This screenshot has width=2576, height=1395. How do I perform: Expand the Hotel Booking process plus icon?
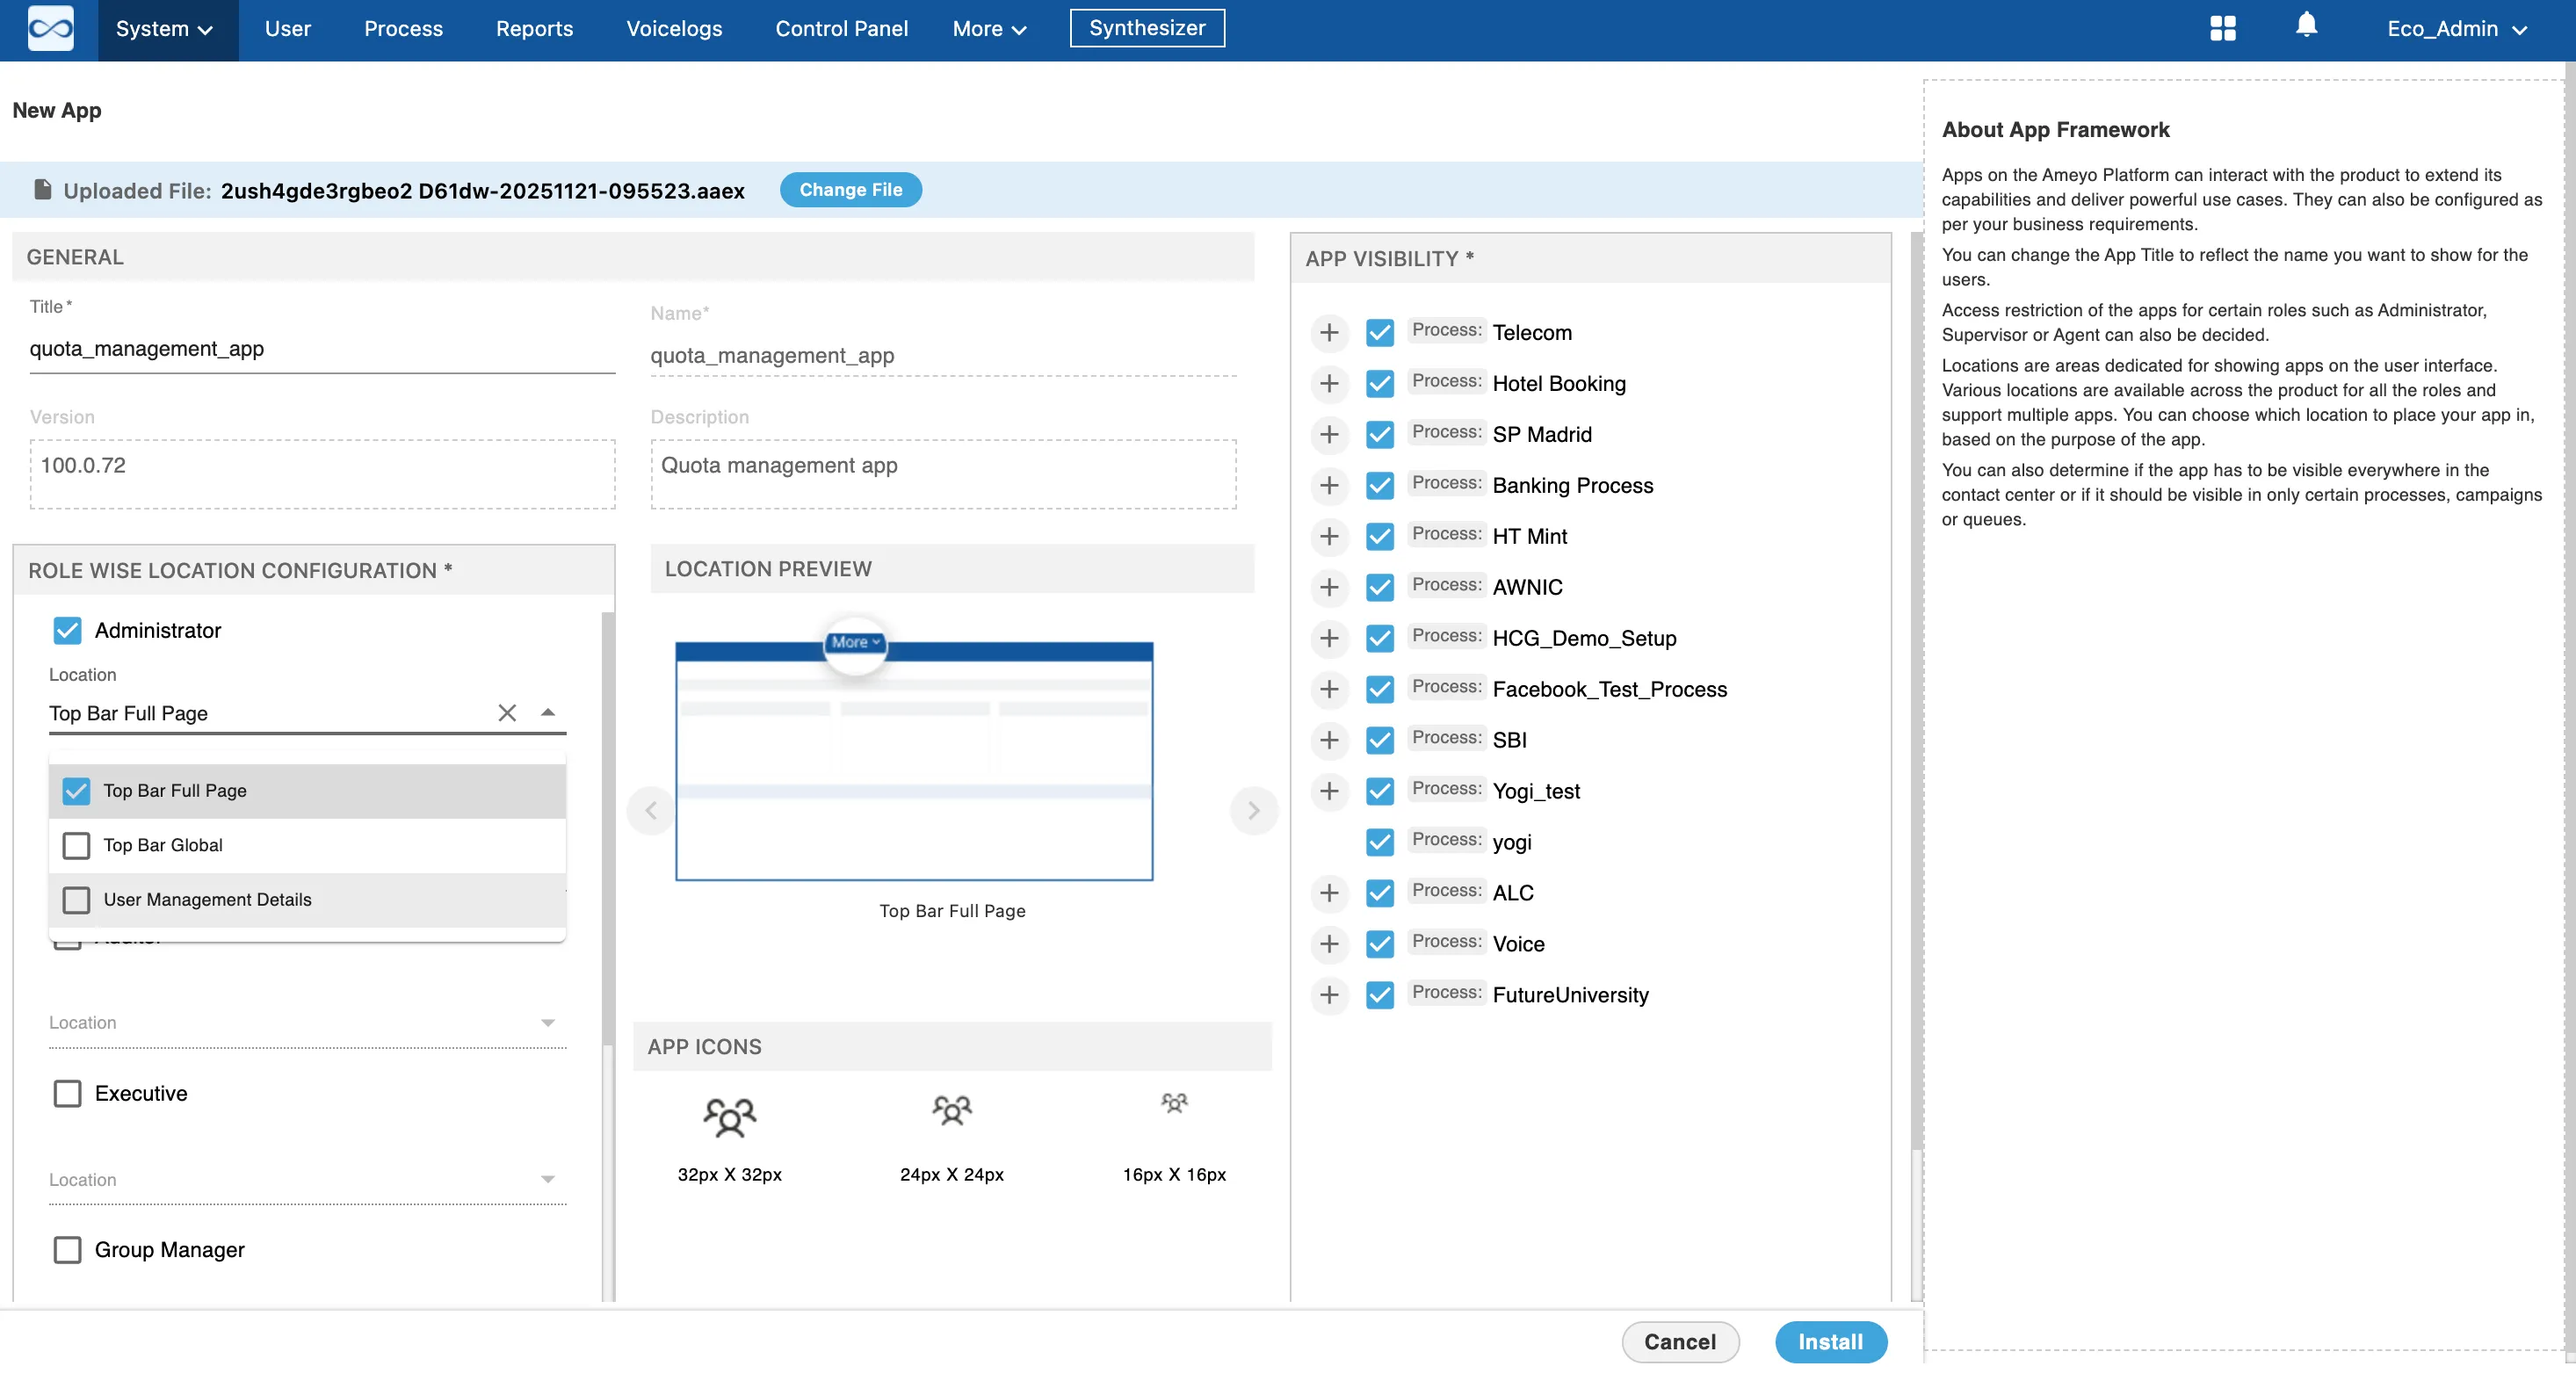(1328, 383)
